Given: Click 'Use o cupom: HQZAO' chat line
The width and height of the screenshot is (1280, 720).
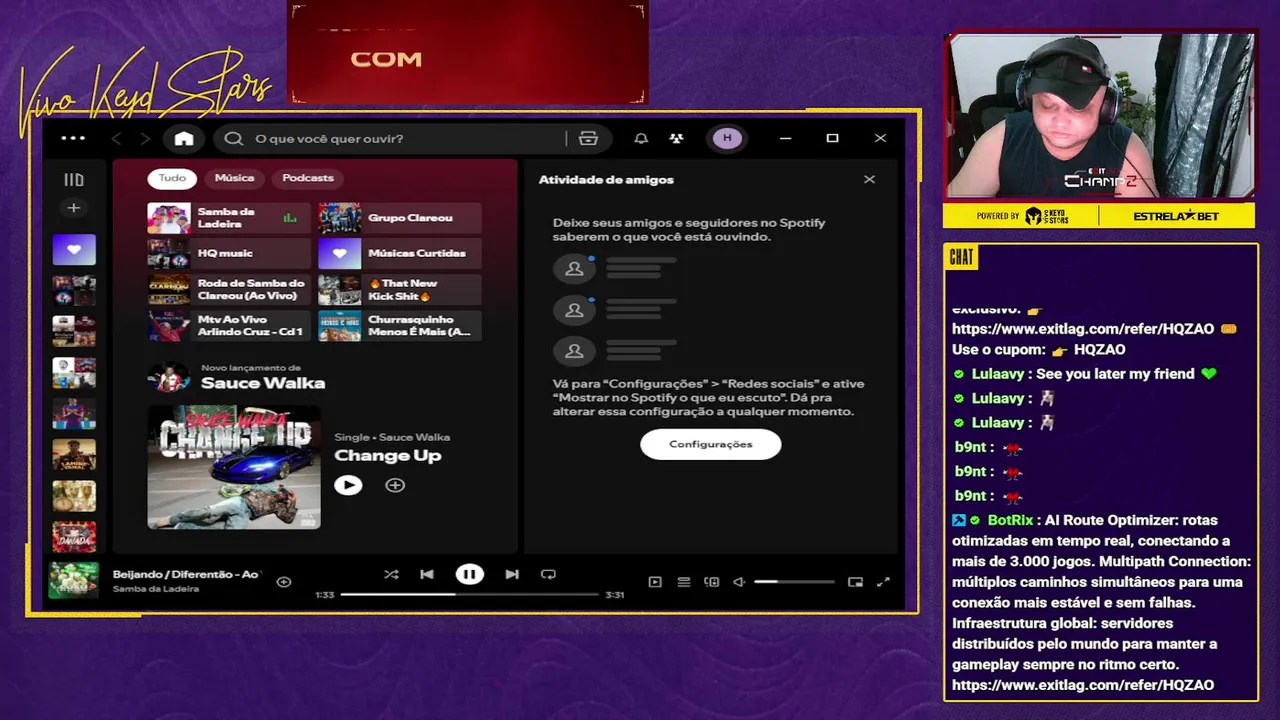Looking at the screenshot, I should pyautogui.click(x=1039, y=349).
